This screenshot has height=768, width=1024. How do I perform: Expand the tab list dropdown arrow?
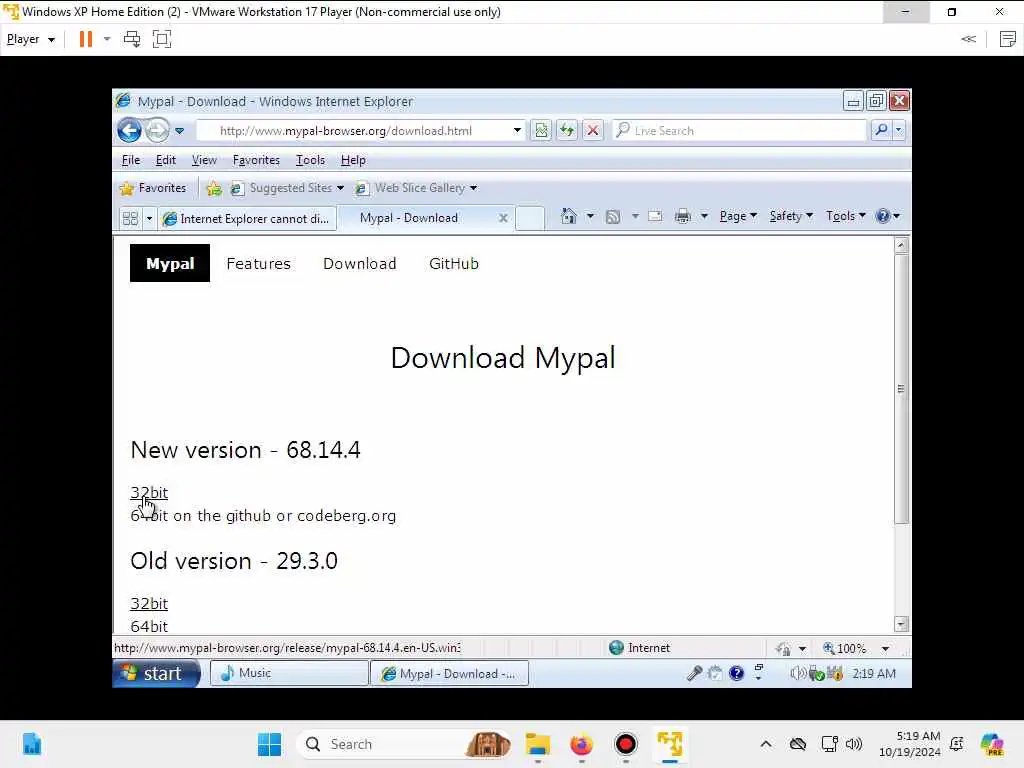pos(149,218)
